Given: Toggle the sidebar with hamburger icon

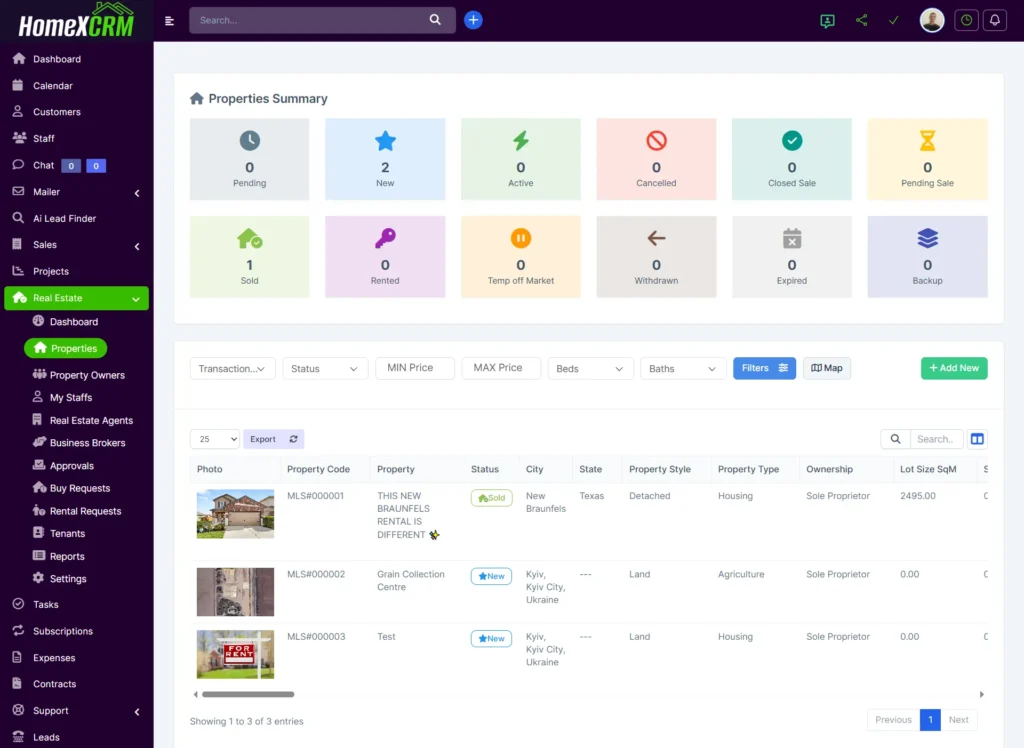Looking at the screenshot, I should 170,20.
